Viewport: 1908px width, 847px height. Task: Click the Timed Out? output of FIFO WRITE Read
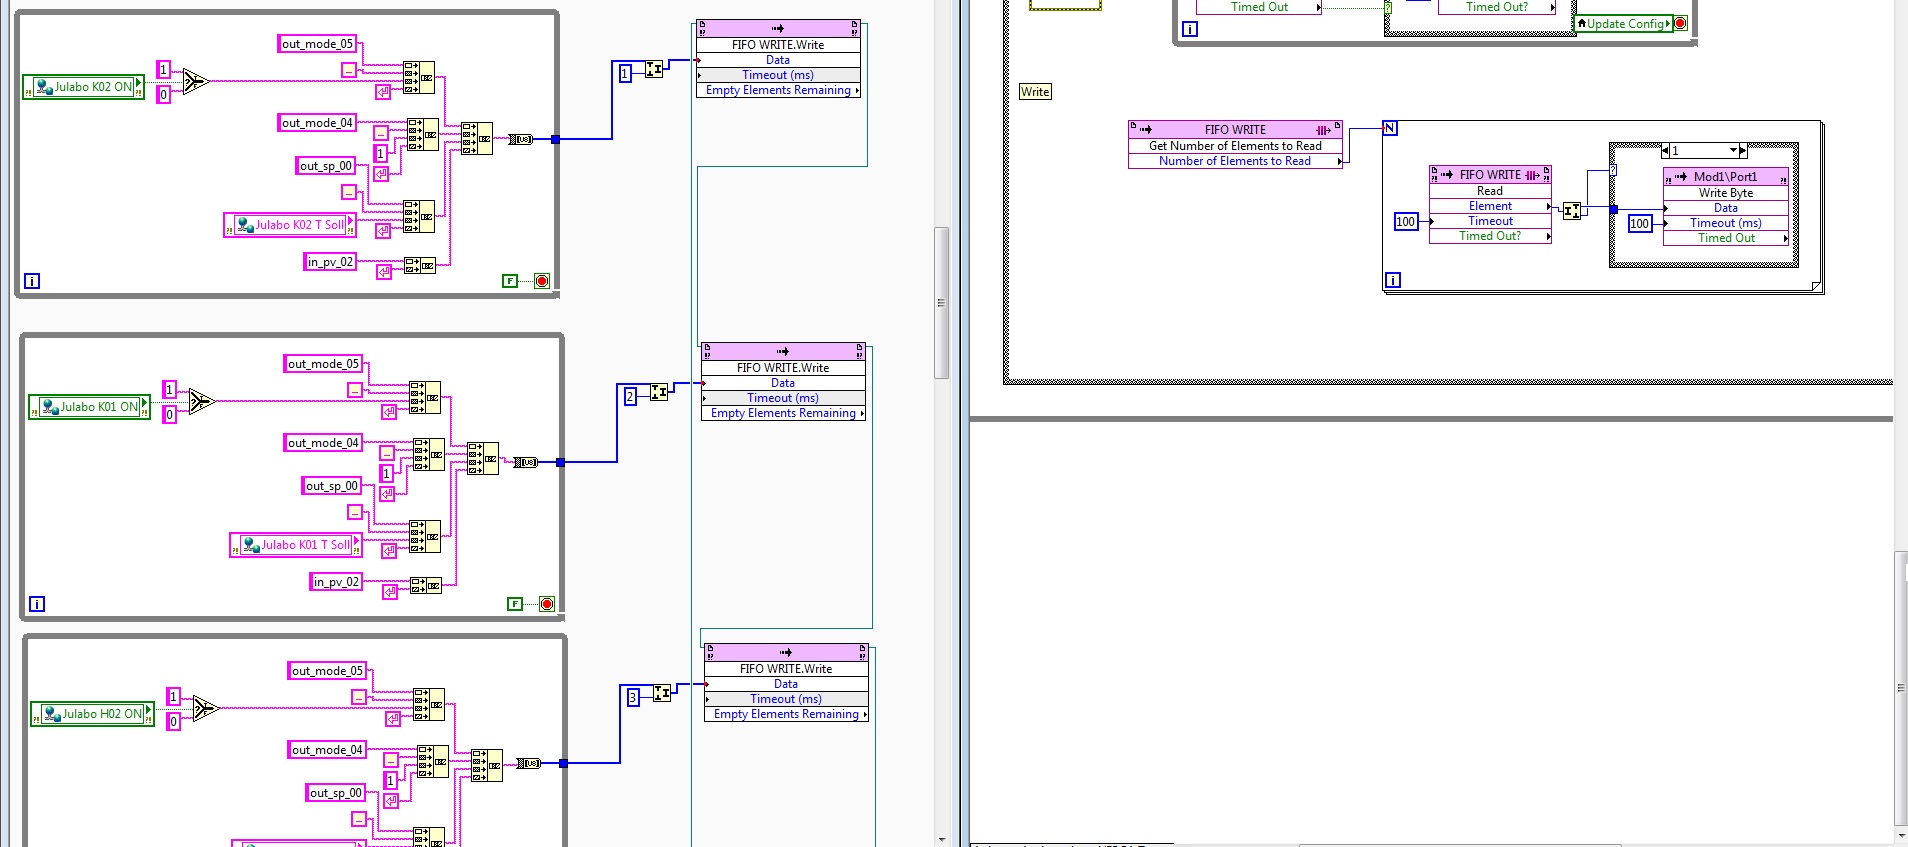click(1490, 236)
